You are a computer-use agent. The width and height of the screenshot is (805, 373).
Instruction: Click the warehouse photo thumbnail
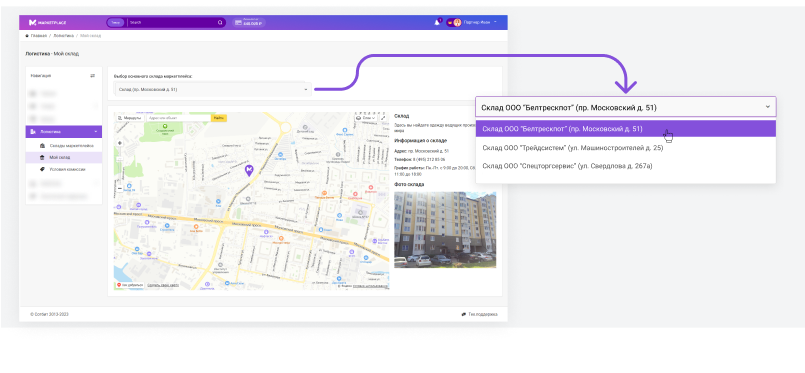445,230
